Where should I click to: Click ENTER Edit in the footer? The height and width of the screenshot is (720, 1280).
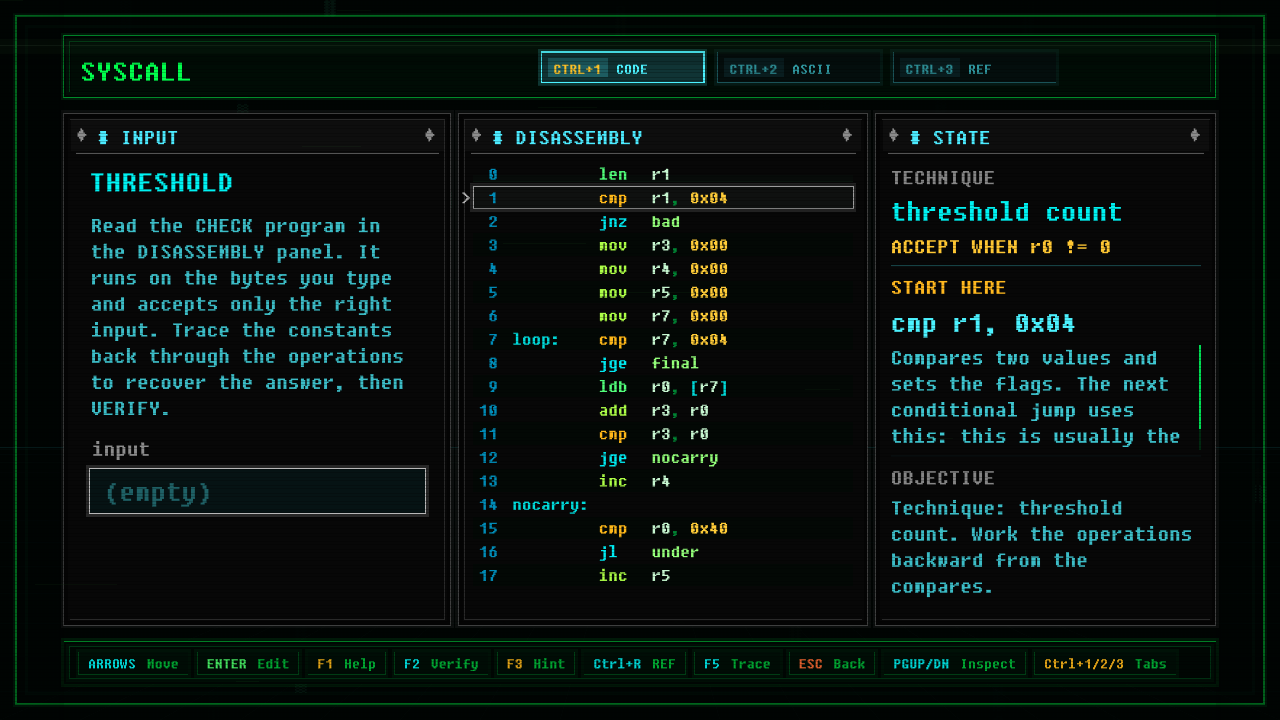(x=248, y=663)
